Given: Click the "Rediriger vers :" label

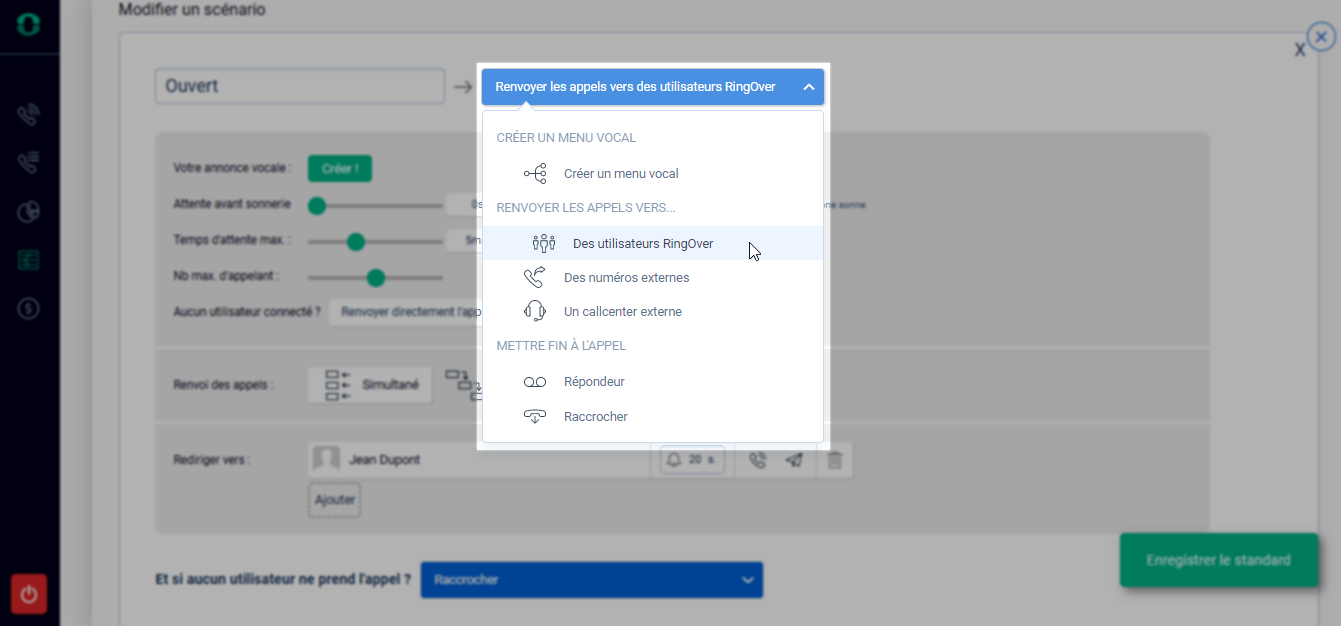Looking at the screenshot, I should [212, 460].
